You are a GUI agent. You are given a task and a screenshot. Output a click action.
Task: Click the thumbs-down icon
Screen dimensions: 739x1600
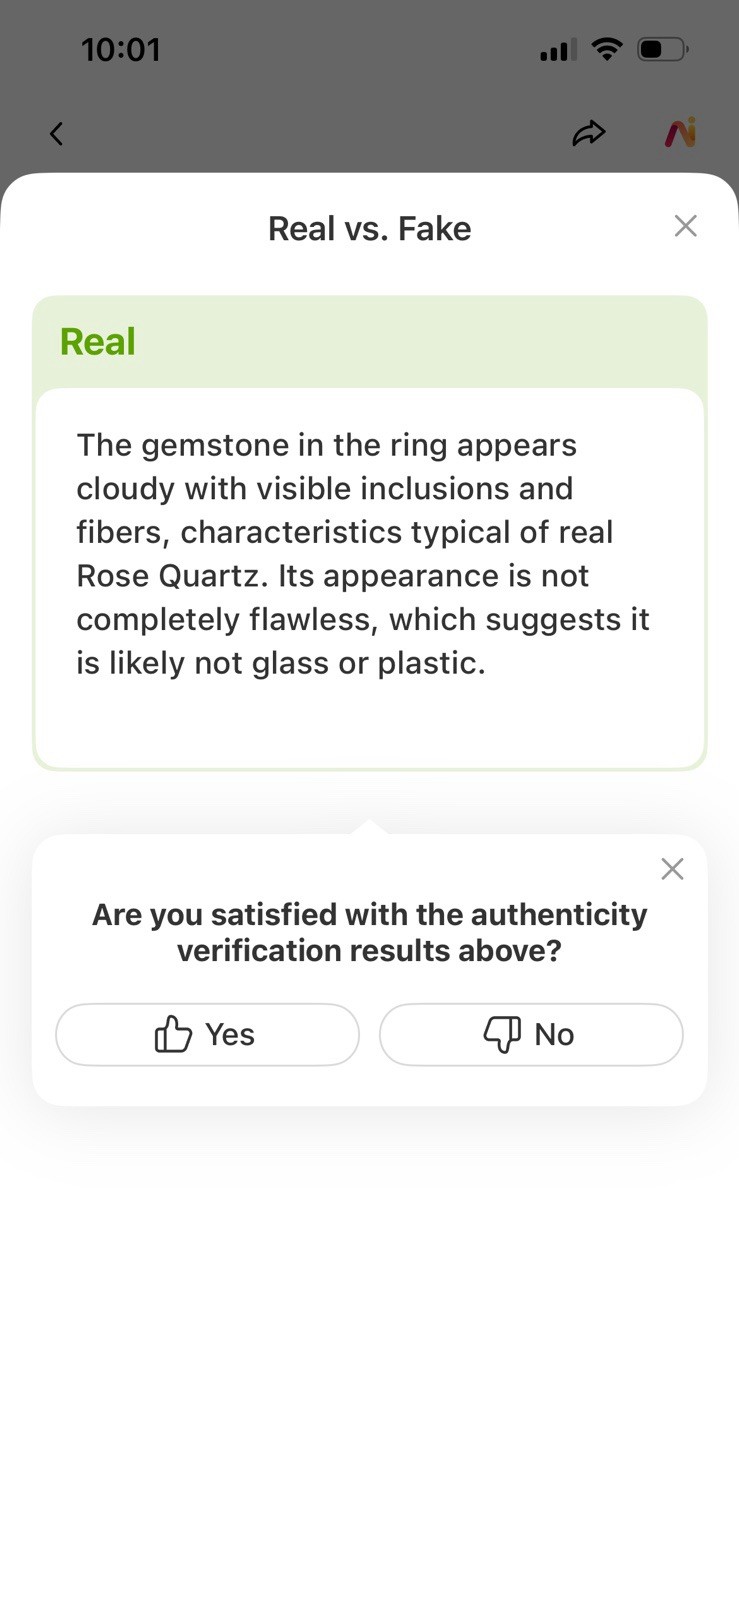(502, 1034)
